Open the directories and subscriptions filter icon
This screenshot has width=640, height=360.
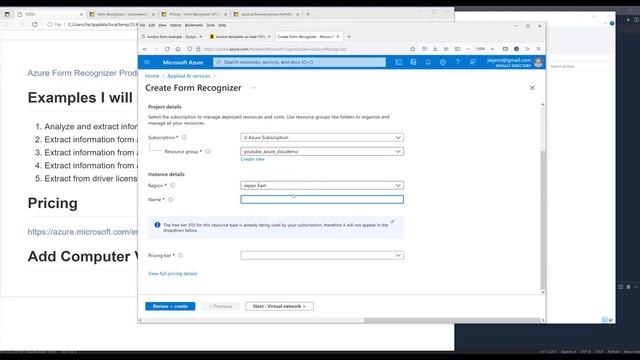(413, 62)
